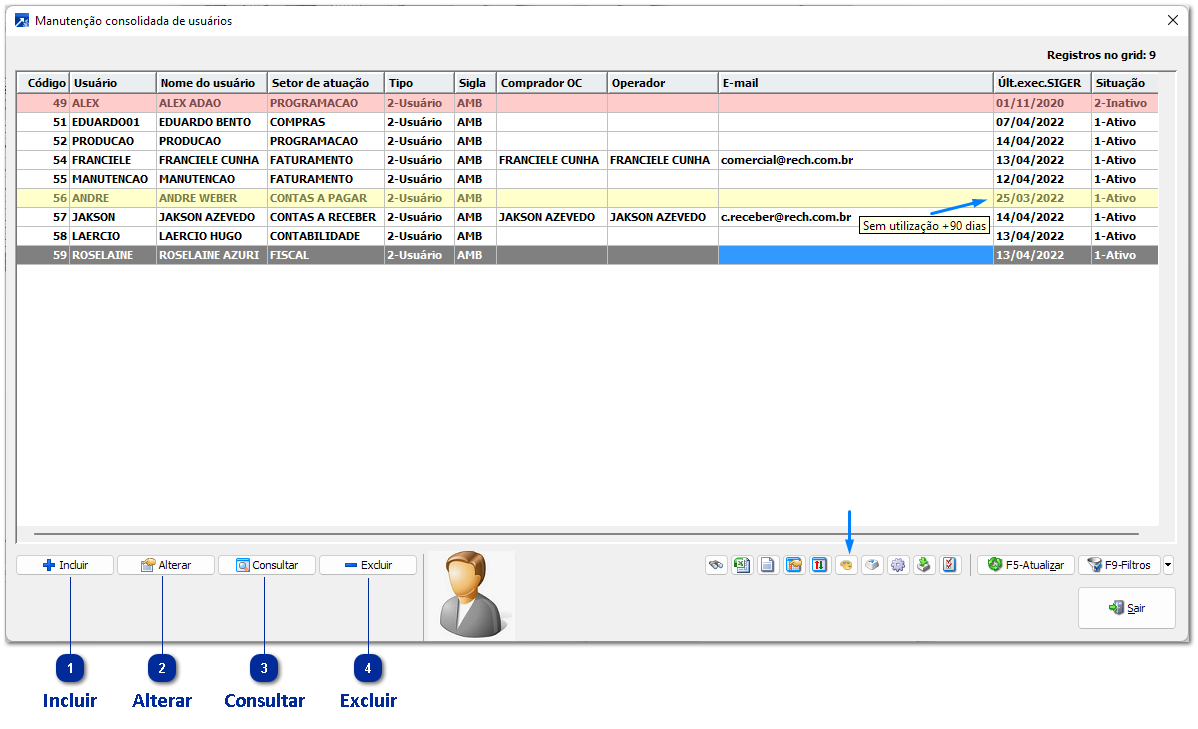Click the user avatar picture
1198x729 pixels.
[469, 594]
